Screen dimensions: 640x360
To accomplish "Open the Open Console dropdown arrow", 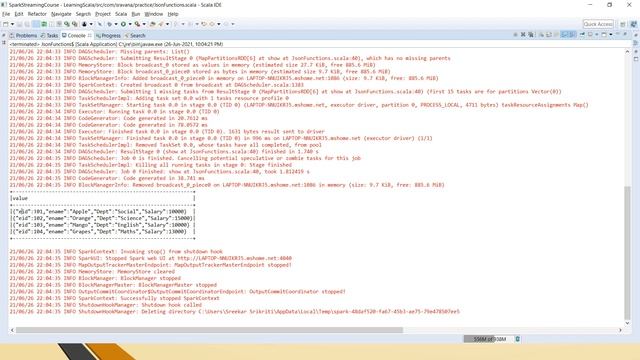I will pyautogui.click(x=611, y=35).
